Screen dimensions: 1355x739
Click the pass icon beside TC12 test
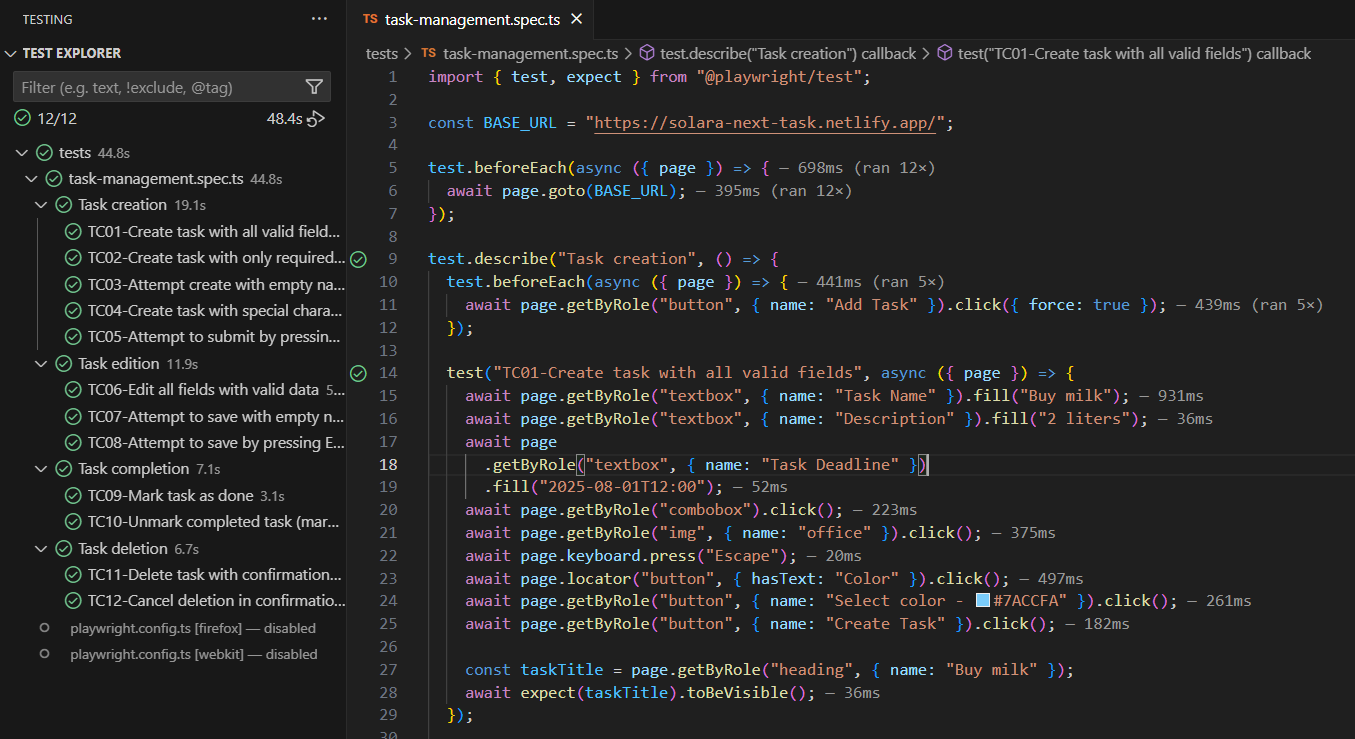point(73,601)
